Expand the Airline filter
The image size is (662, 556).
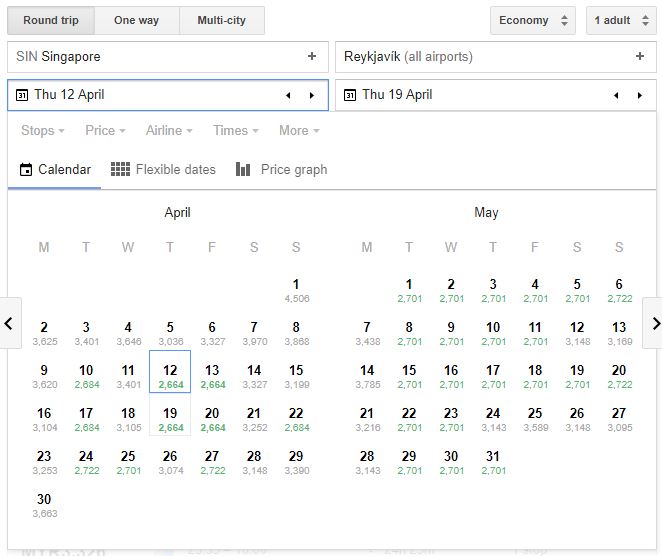point(169,131)
